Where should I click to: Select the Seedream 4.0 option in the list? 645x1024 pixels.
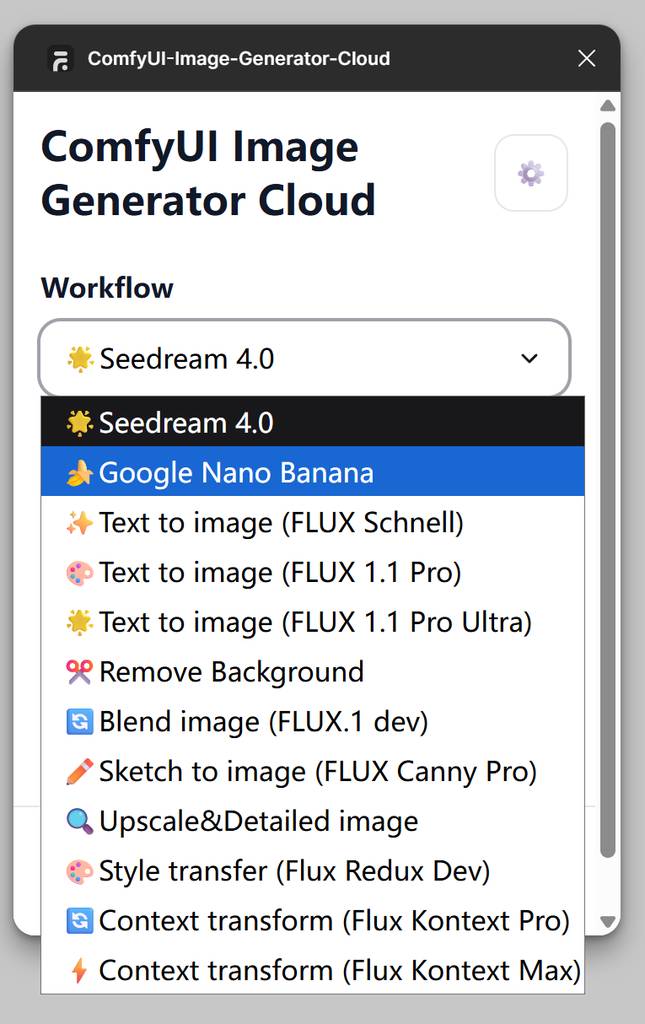tap(186, 423)
